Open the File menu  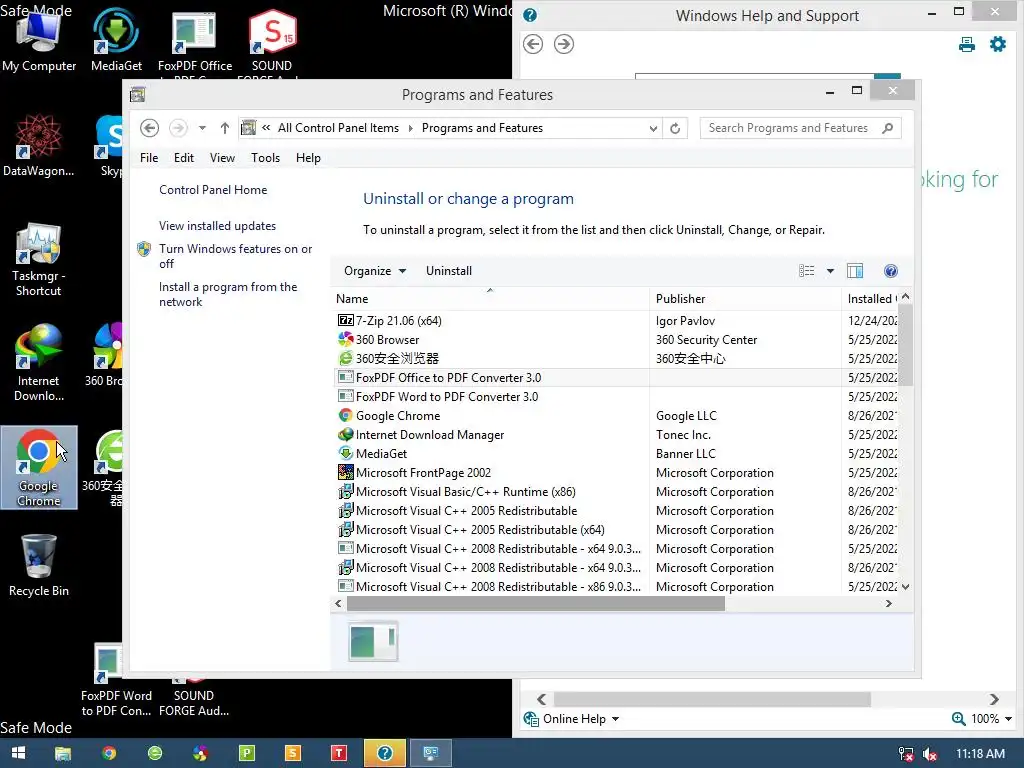[x=149, y=158]
